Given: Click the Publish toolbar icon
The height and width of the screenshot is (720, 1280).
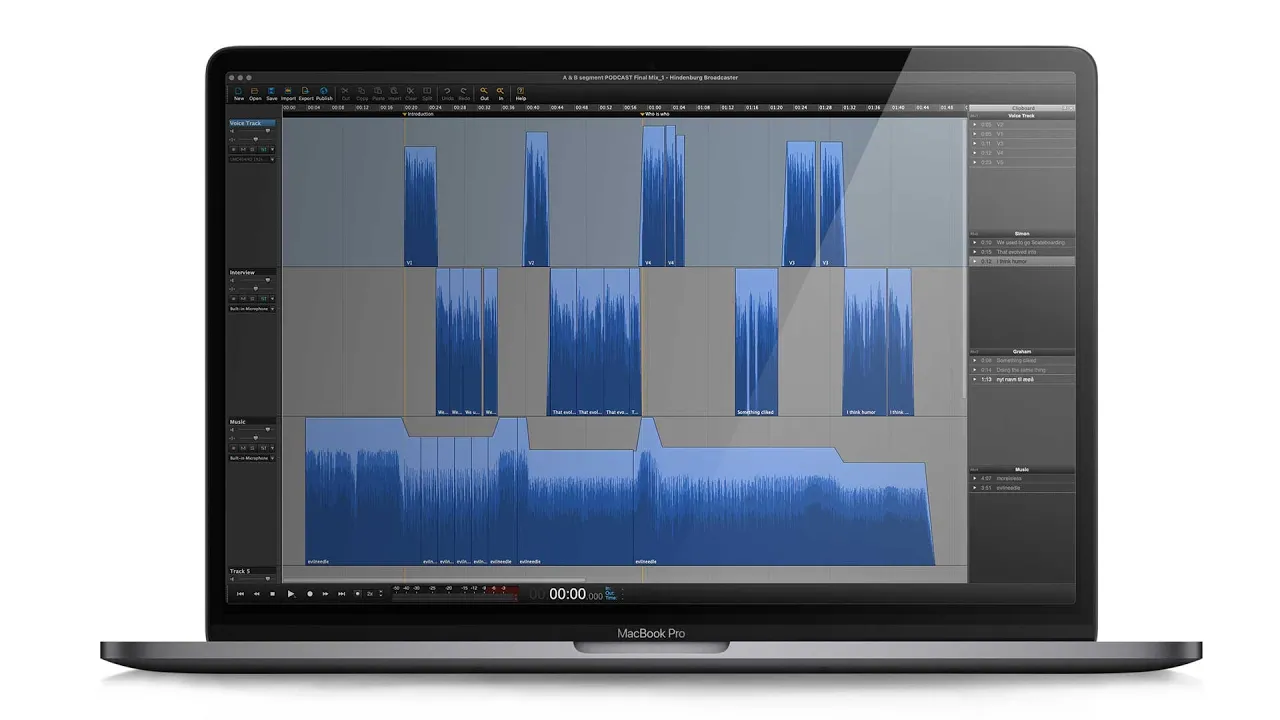Looking at the screenshot, I should pos(324,94).
